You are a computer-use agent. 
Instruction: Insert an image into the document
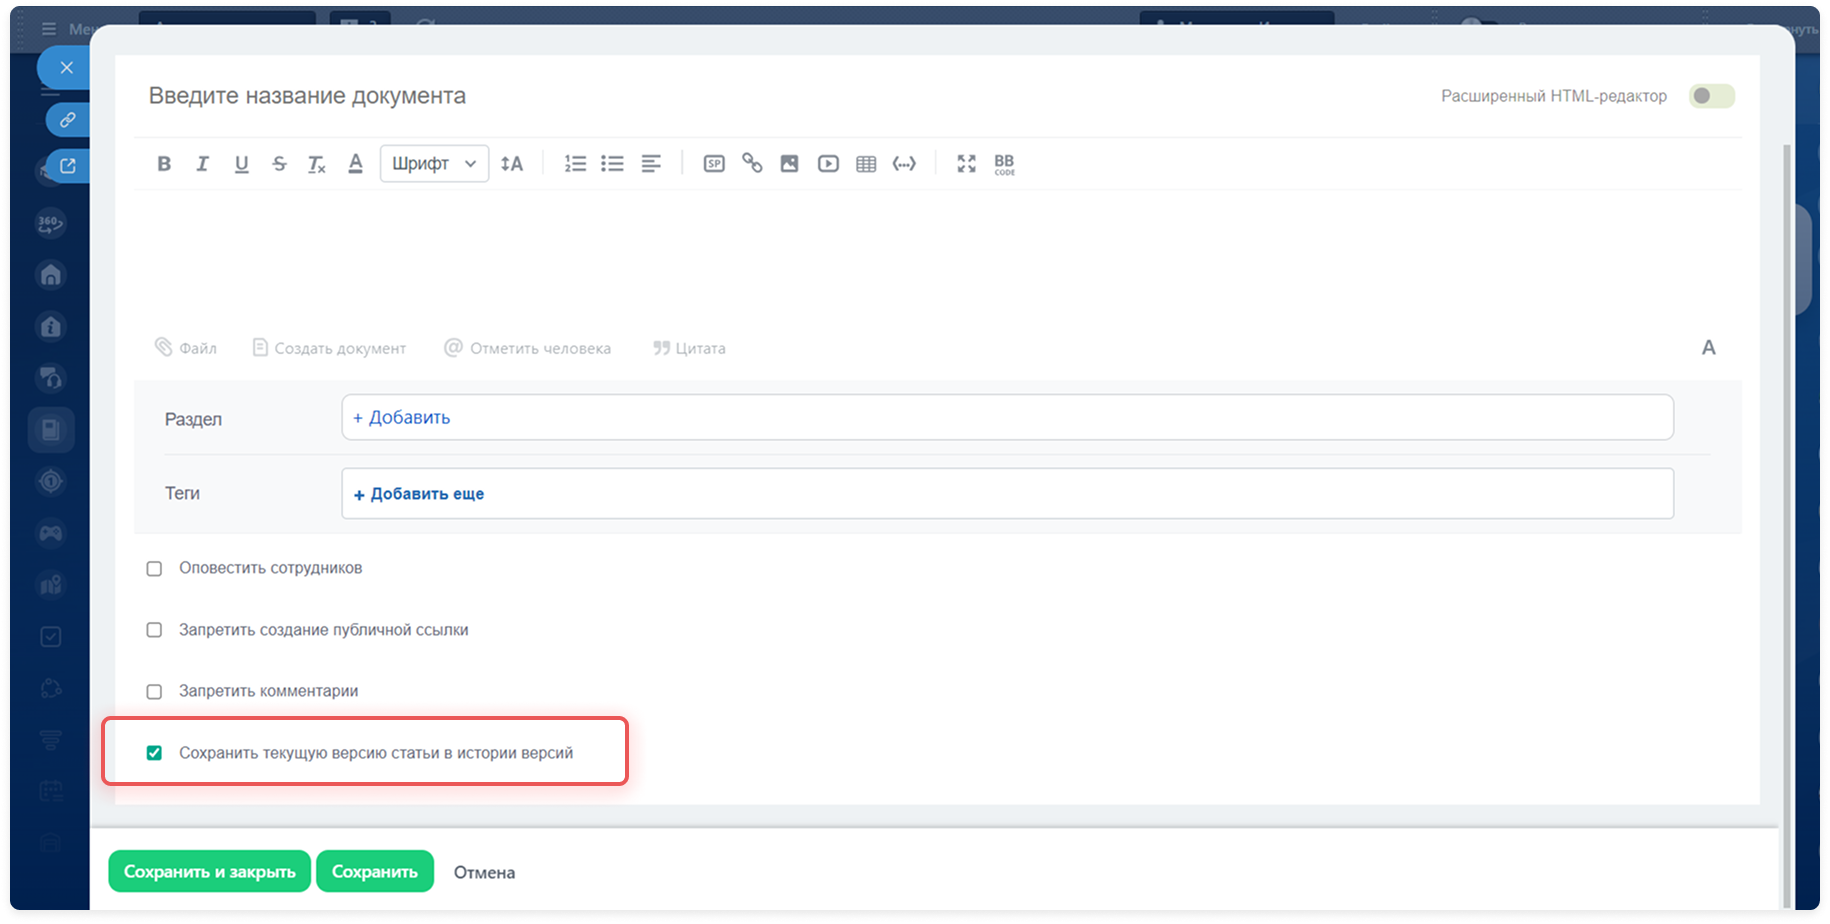789,164
